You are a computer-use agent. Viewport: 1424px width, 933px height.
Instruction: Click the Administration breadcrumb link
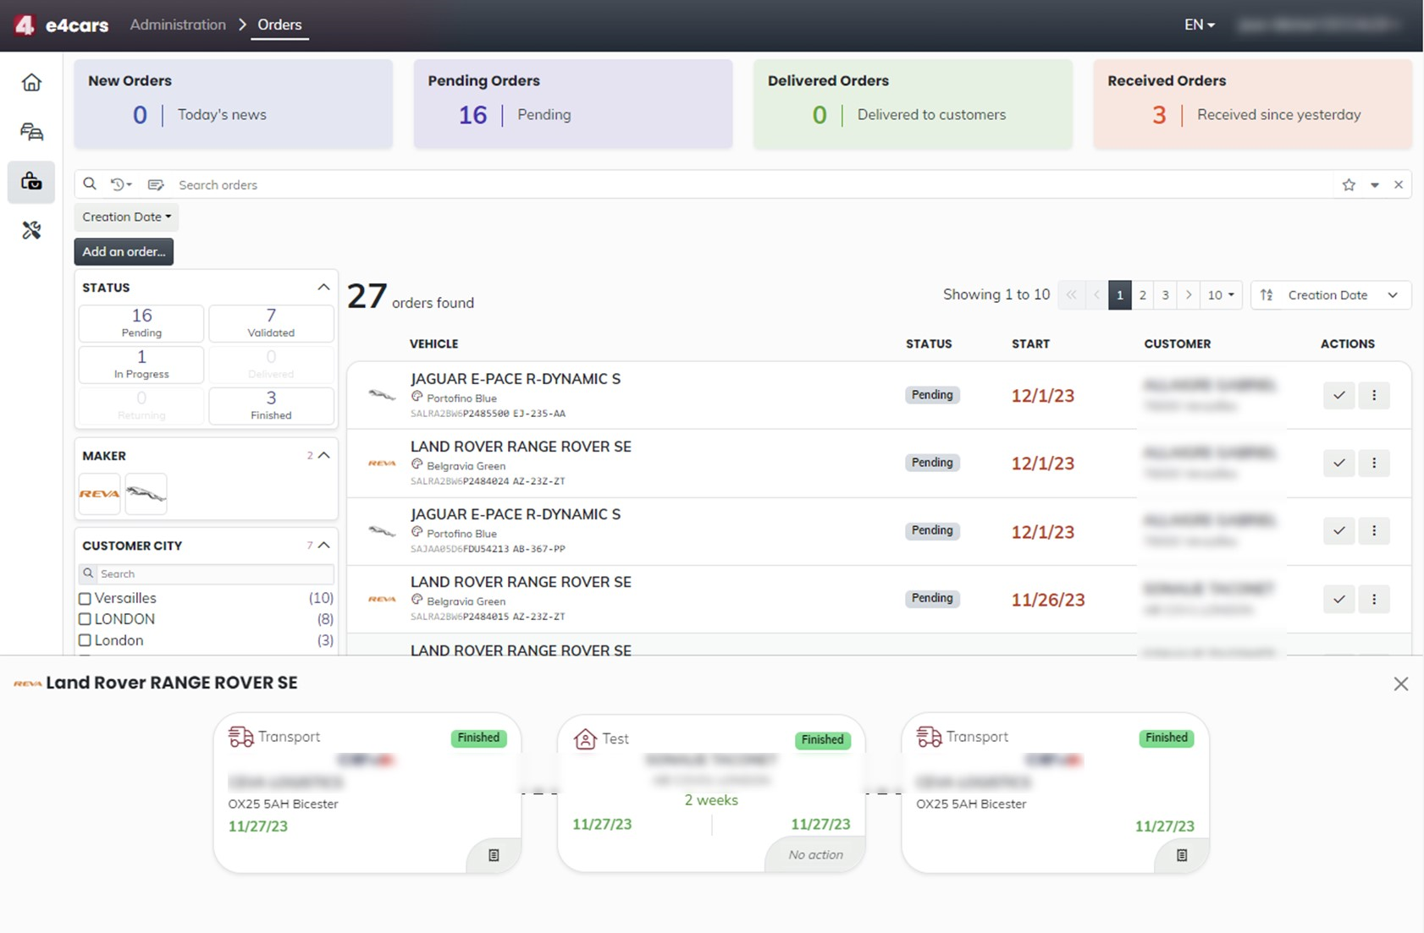178,25
